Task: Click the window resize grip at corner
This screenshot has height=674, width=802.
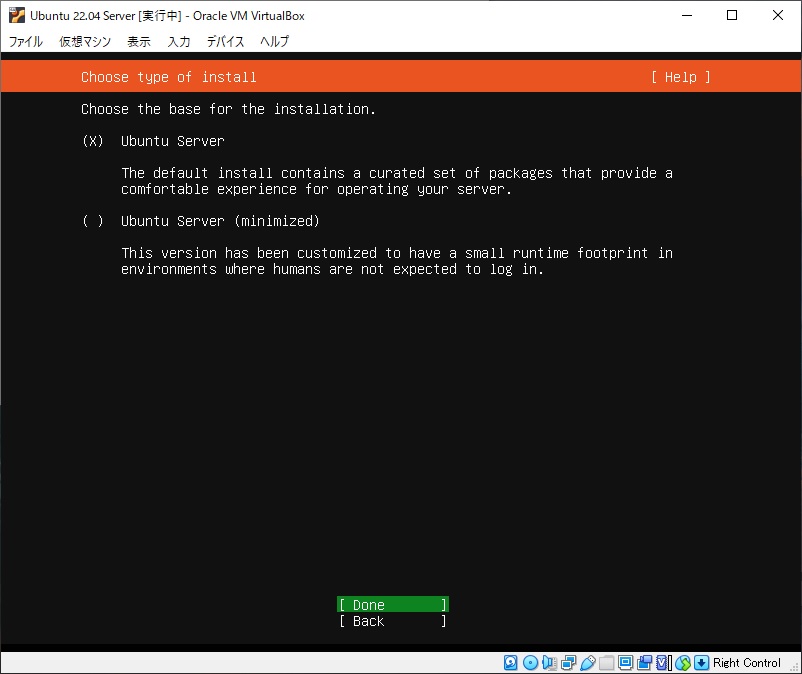Action: (795, 667)
